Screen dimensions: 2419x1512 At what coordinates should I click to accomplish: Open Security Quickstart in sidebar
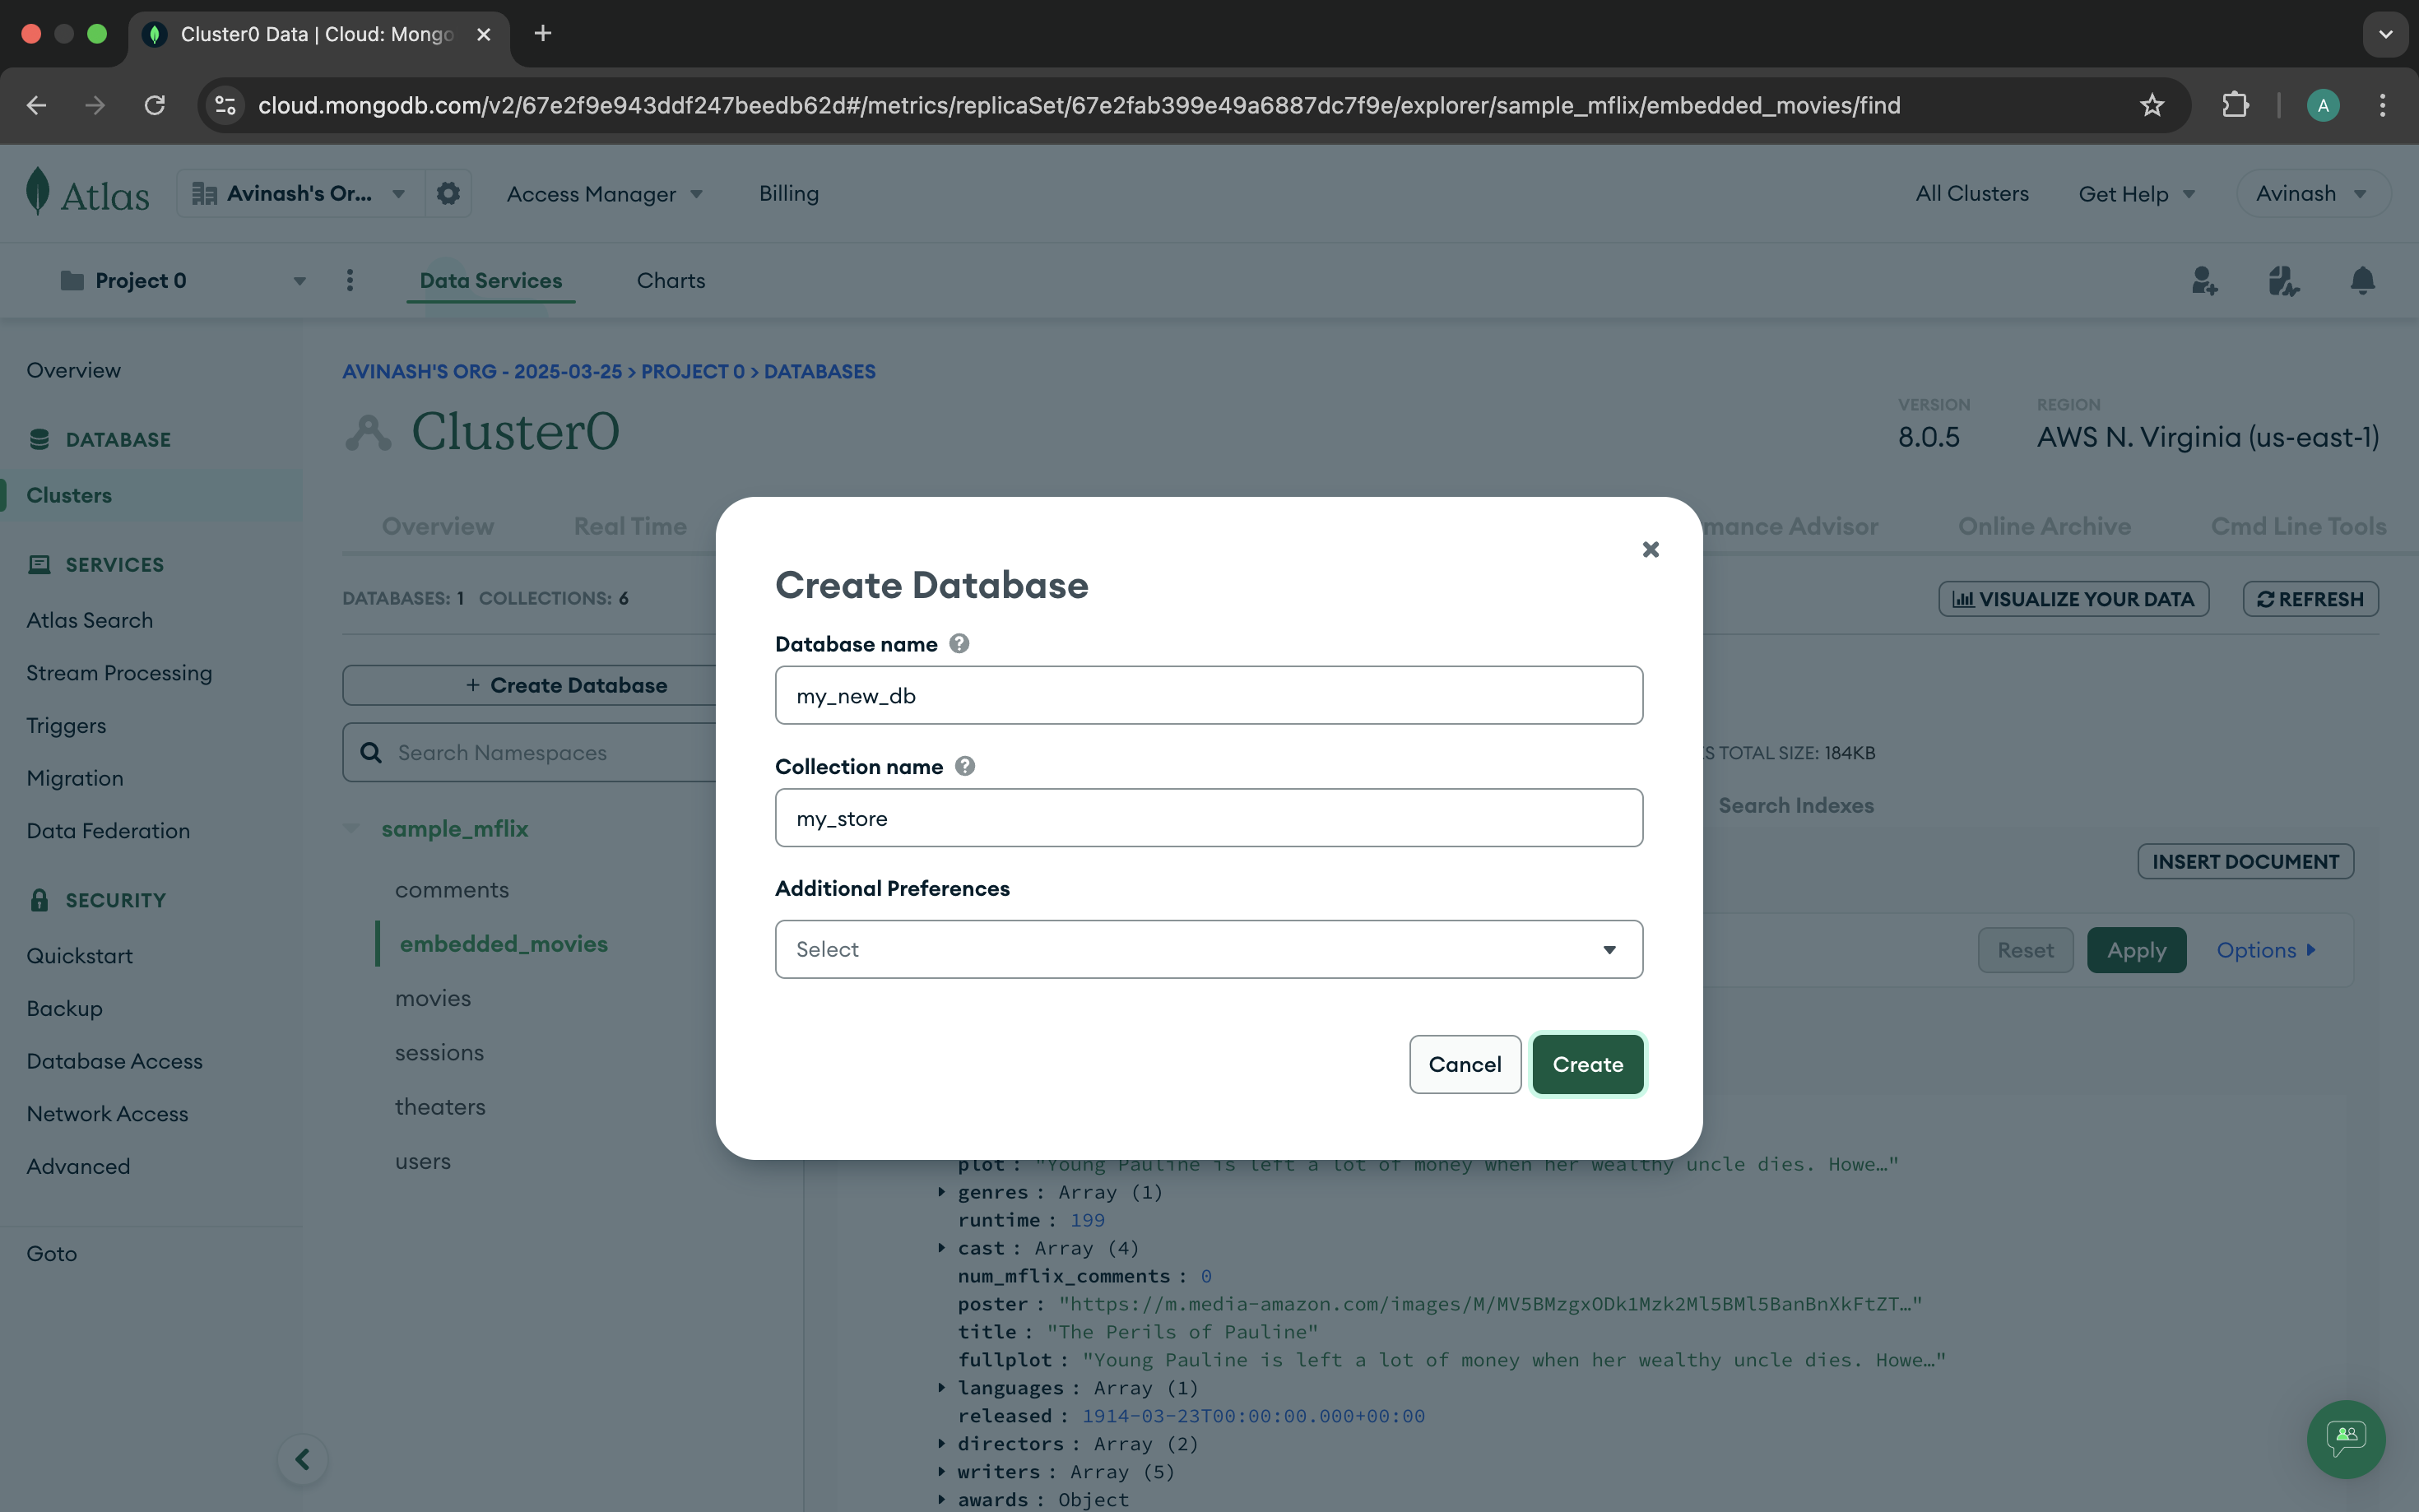(x=79, y=956)
